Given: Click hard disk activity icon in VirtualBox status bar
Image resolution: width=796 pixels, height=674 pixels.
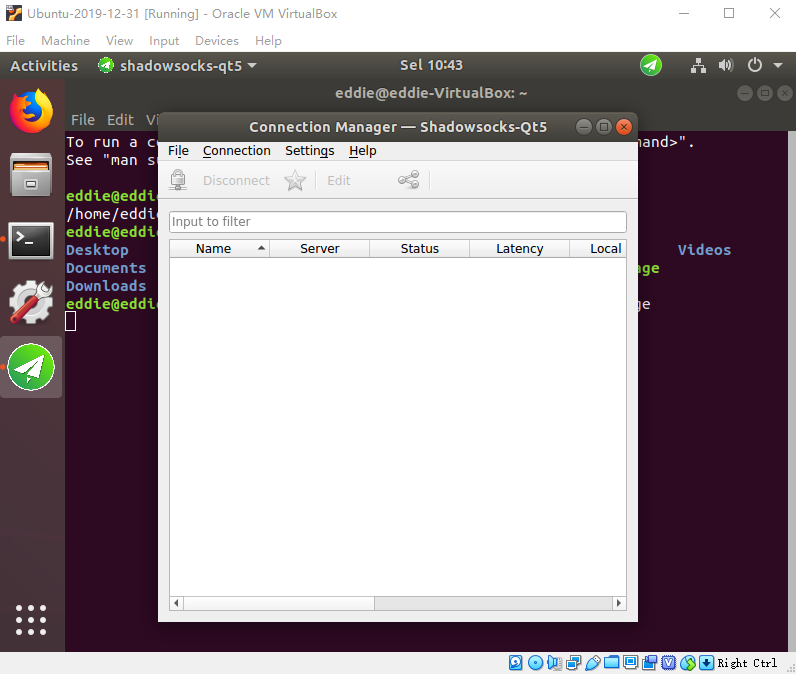Looking at the screenshot, I should click(516, 662).
